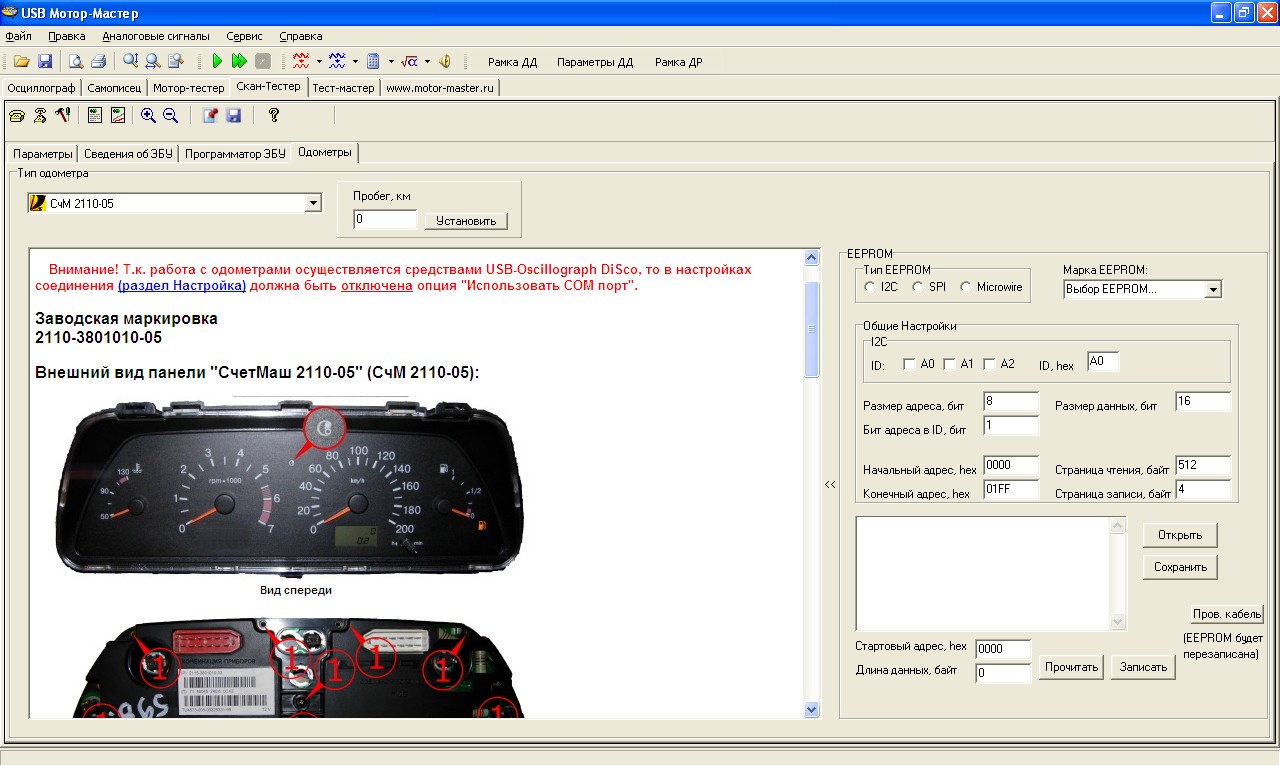
Task: Click the zoom in magnifier icon
Action: (148, 116)
